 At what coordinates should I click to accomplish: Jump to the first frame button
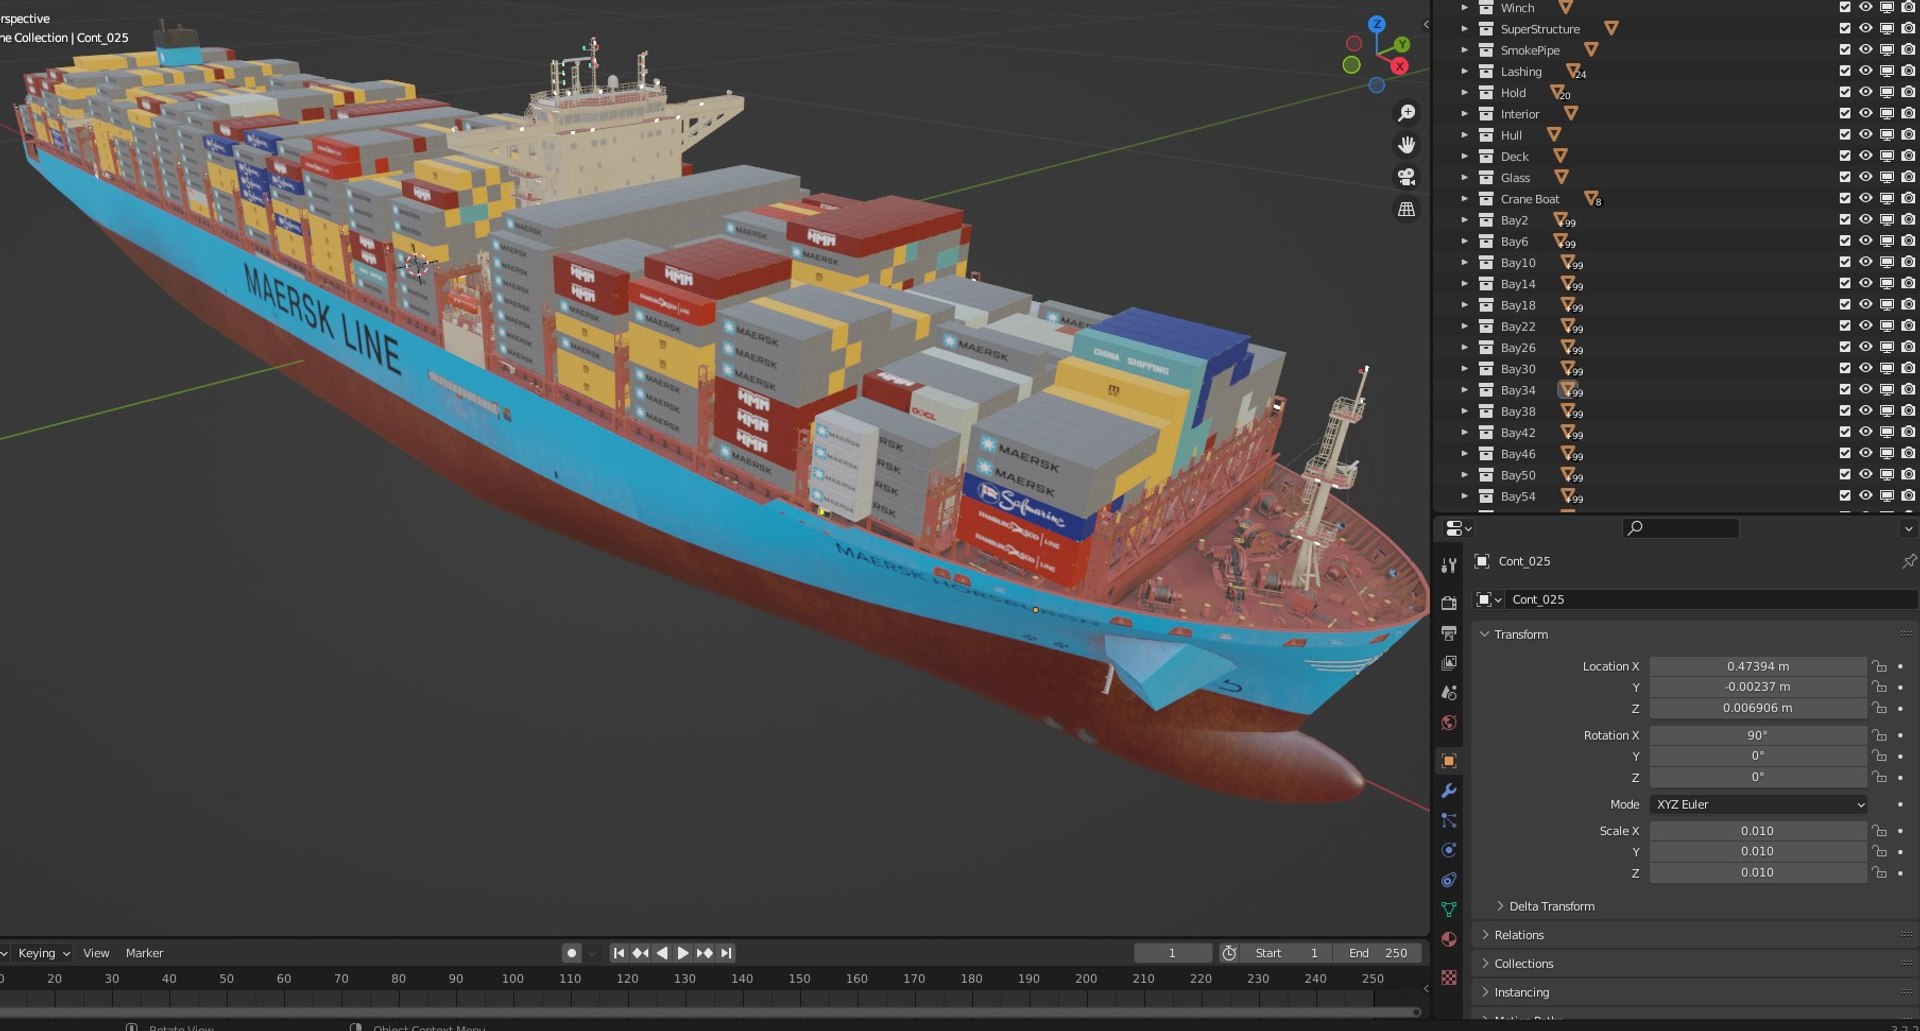coord(619,953)
